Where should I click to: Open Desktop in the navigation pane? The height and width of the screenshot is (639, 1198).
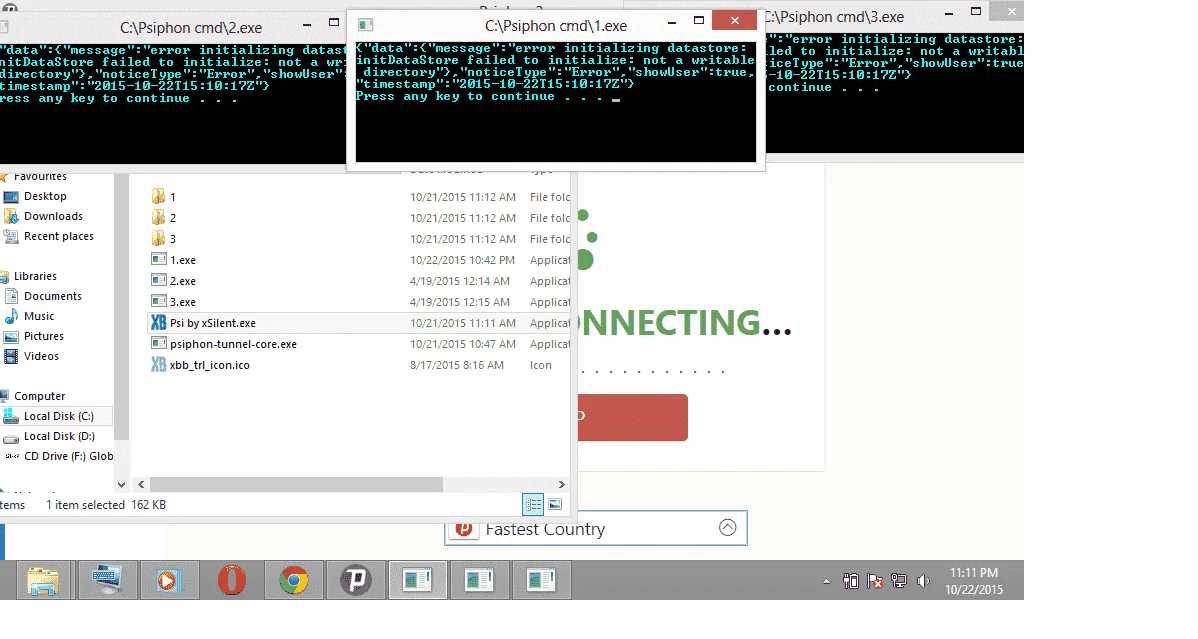(45, 196)
